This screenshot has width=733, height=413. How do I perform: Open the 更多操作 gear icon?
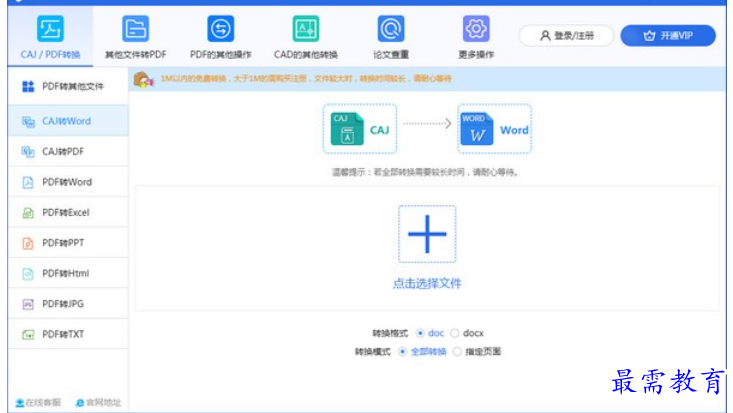476,29
